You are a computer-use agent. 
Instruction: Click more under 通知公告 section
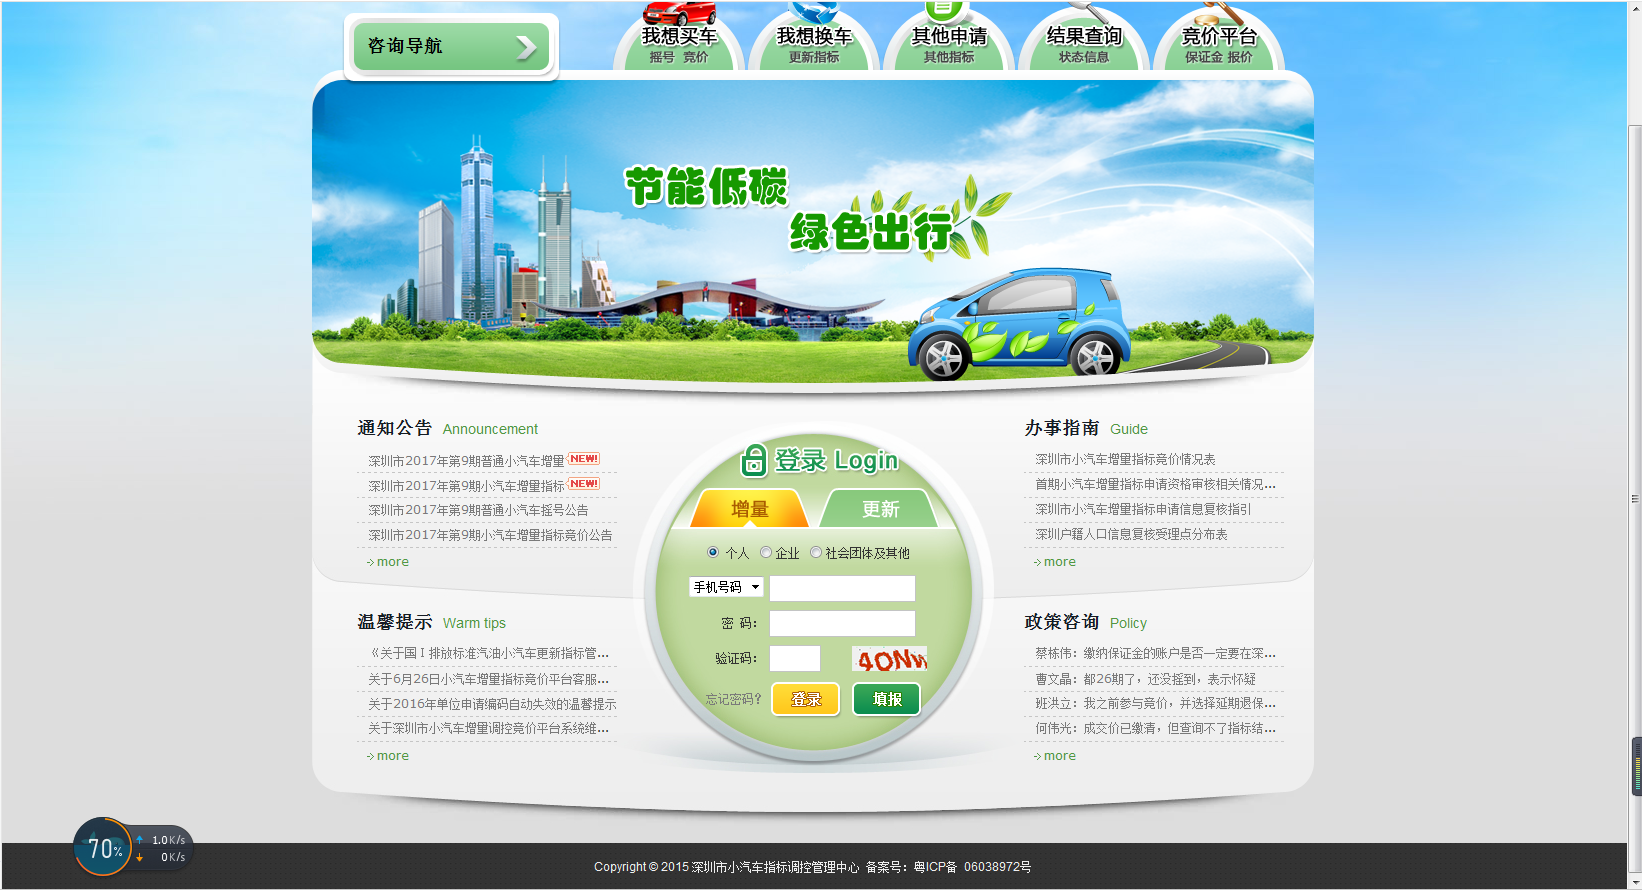(x=388, y=562)
